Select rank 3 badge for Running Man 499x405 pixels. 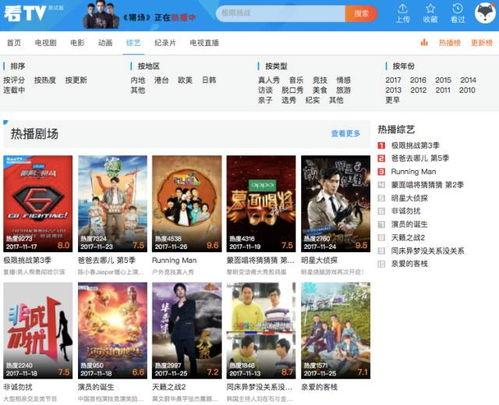tap(381, 172)
